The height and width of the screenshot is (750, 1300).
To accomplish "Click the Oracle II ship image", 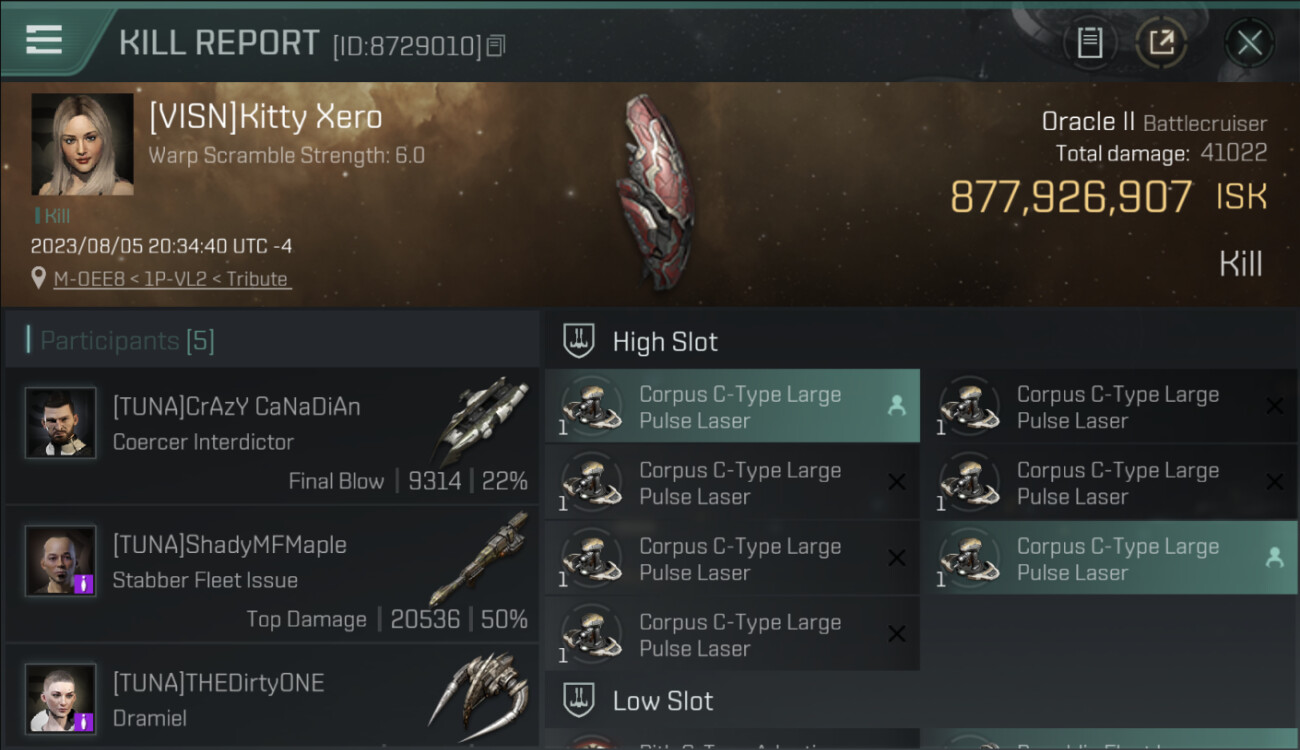I will pyautogui.click(x=653, y=192).
